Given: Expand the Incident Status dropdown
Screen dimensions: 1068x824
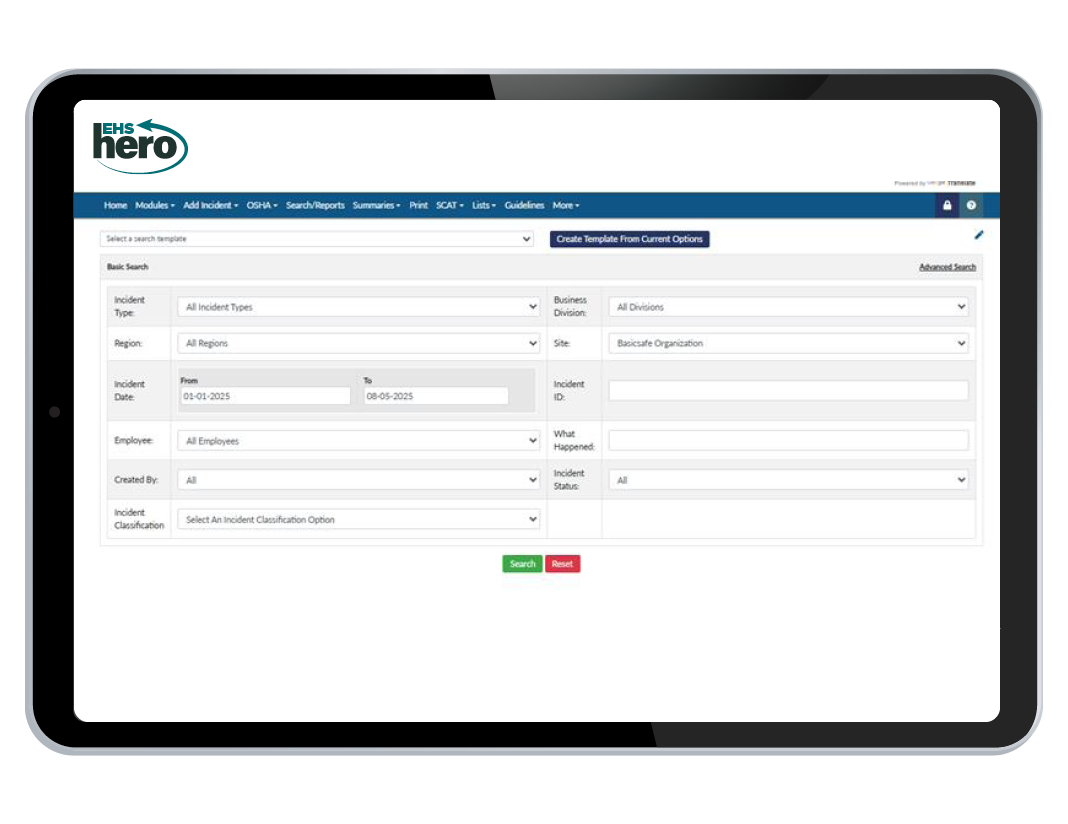Looking at the screenshot, I should [x=789, y=480].
